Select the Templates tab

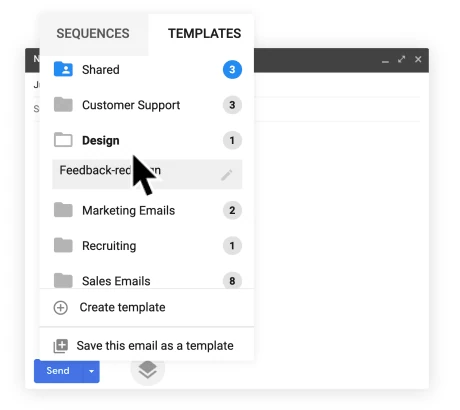coord(204,34)
